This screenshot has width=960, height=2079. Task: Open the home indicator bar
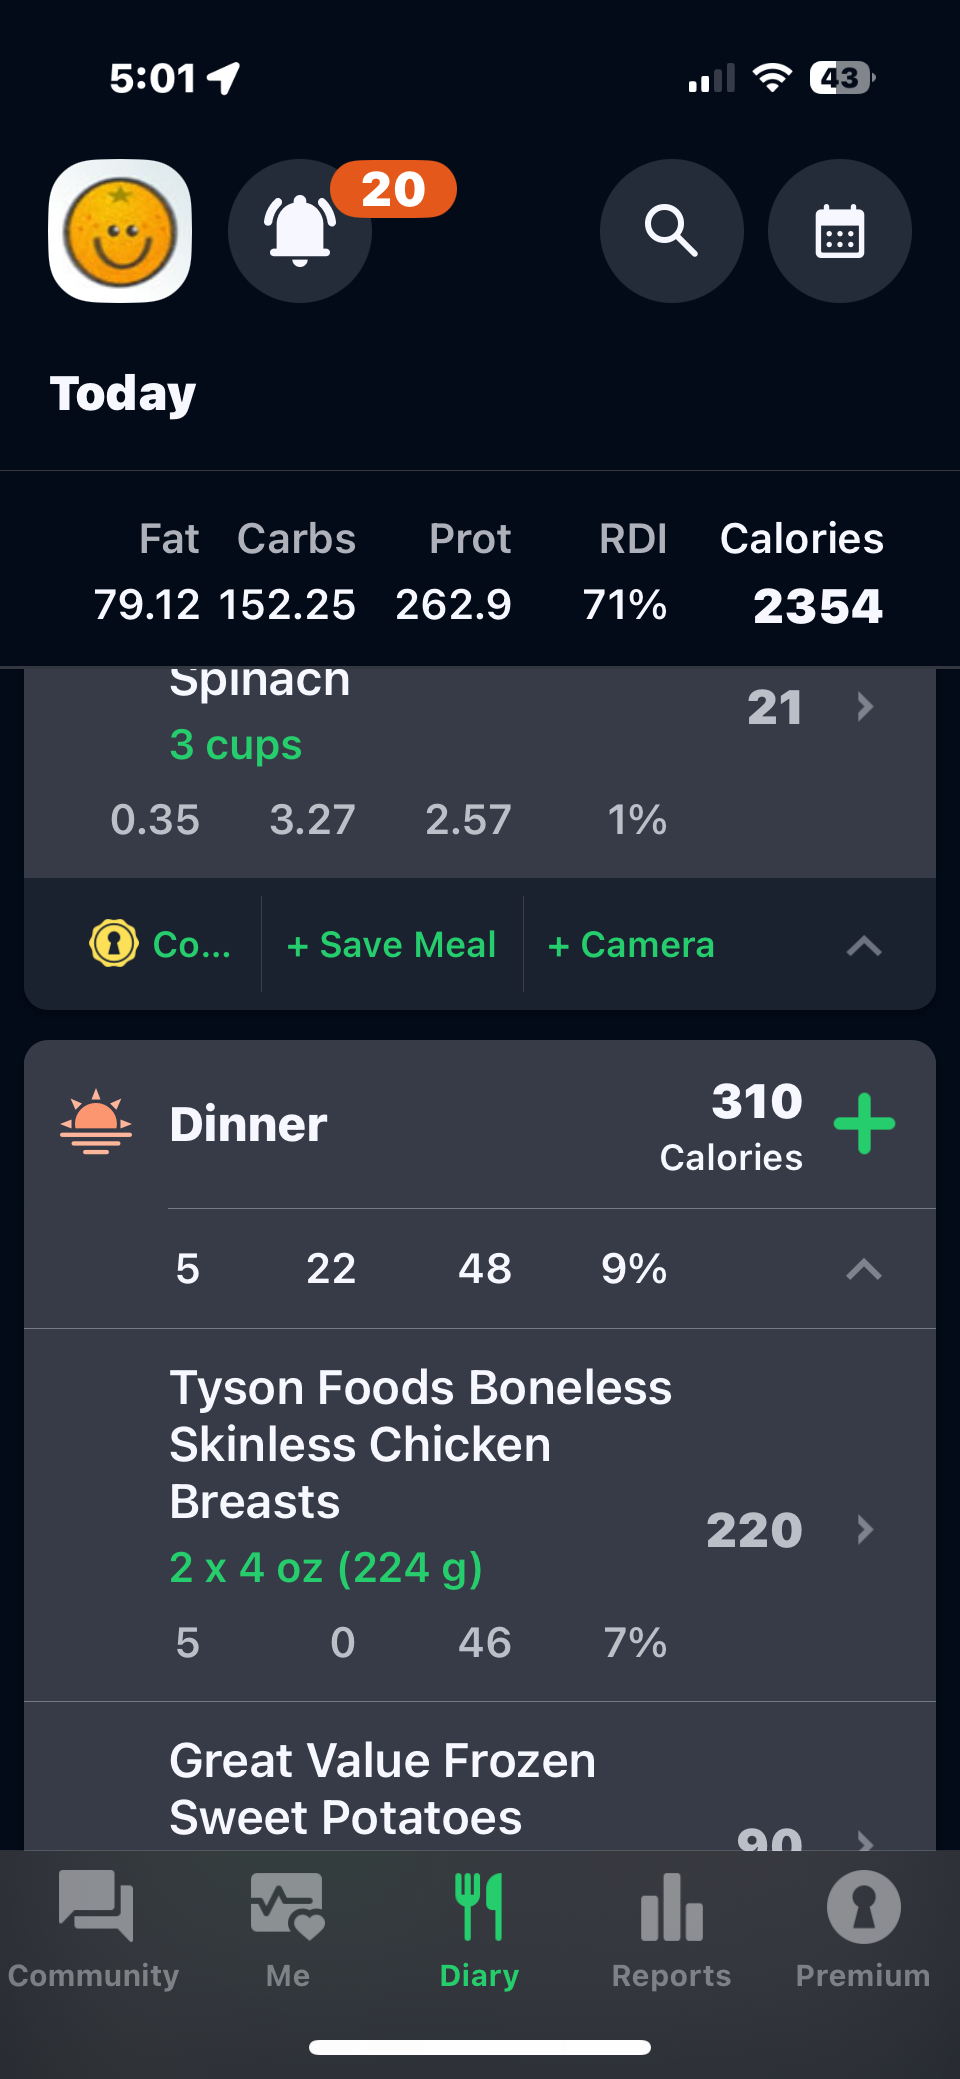point(480,2047)
